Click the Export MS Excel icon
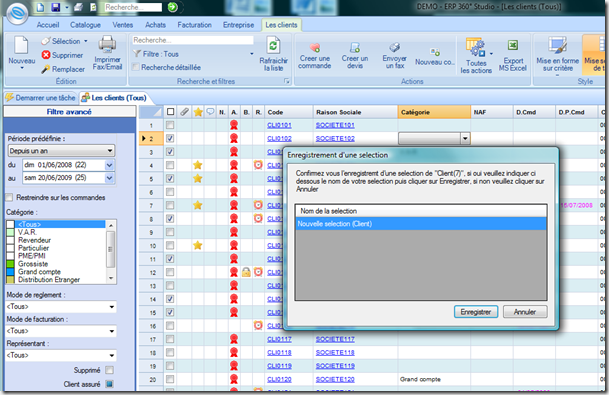Viewport: 609px width, 395px height. [513, 45]
